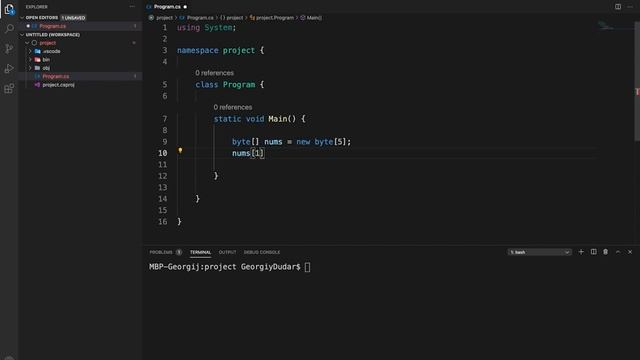Collapse the project folder
This screenshot has height=360, width=640.
(x=27, y=43)
